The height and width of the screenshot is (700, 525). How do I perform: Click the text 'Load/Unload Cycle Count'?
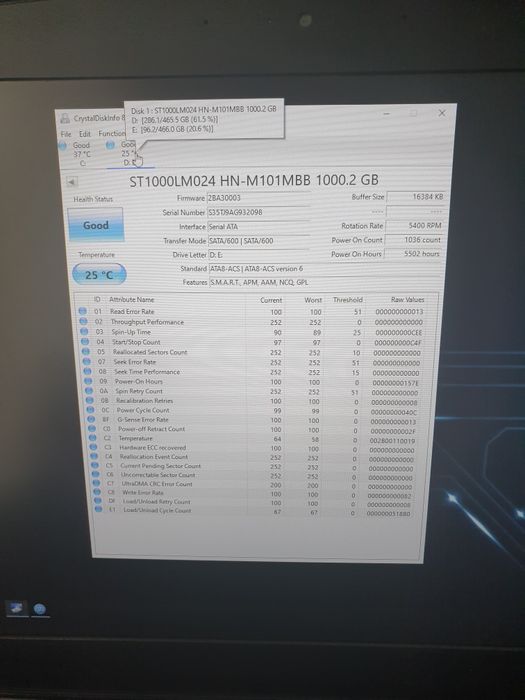point(157,510)
